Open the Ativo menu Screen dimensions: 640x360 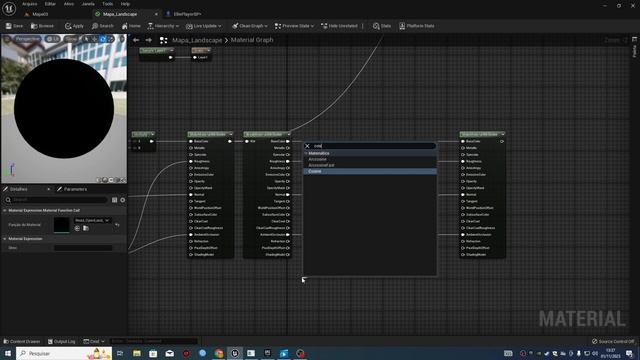tap(69, 4)
